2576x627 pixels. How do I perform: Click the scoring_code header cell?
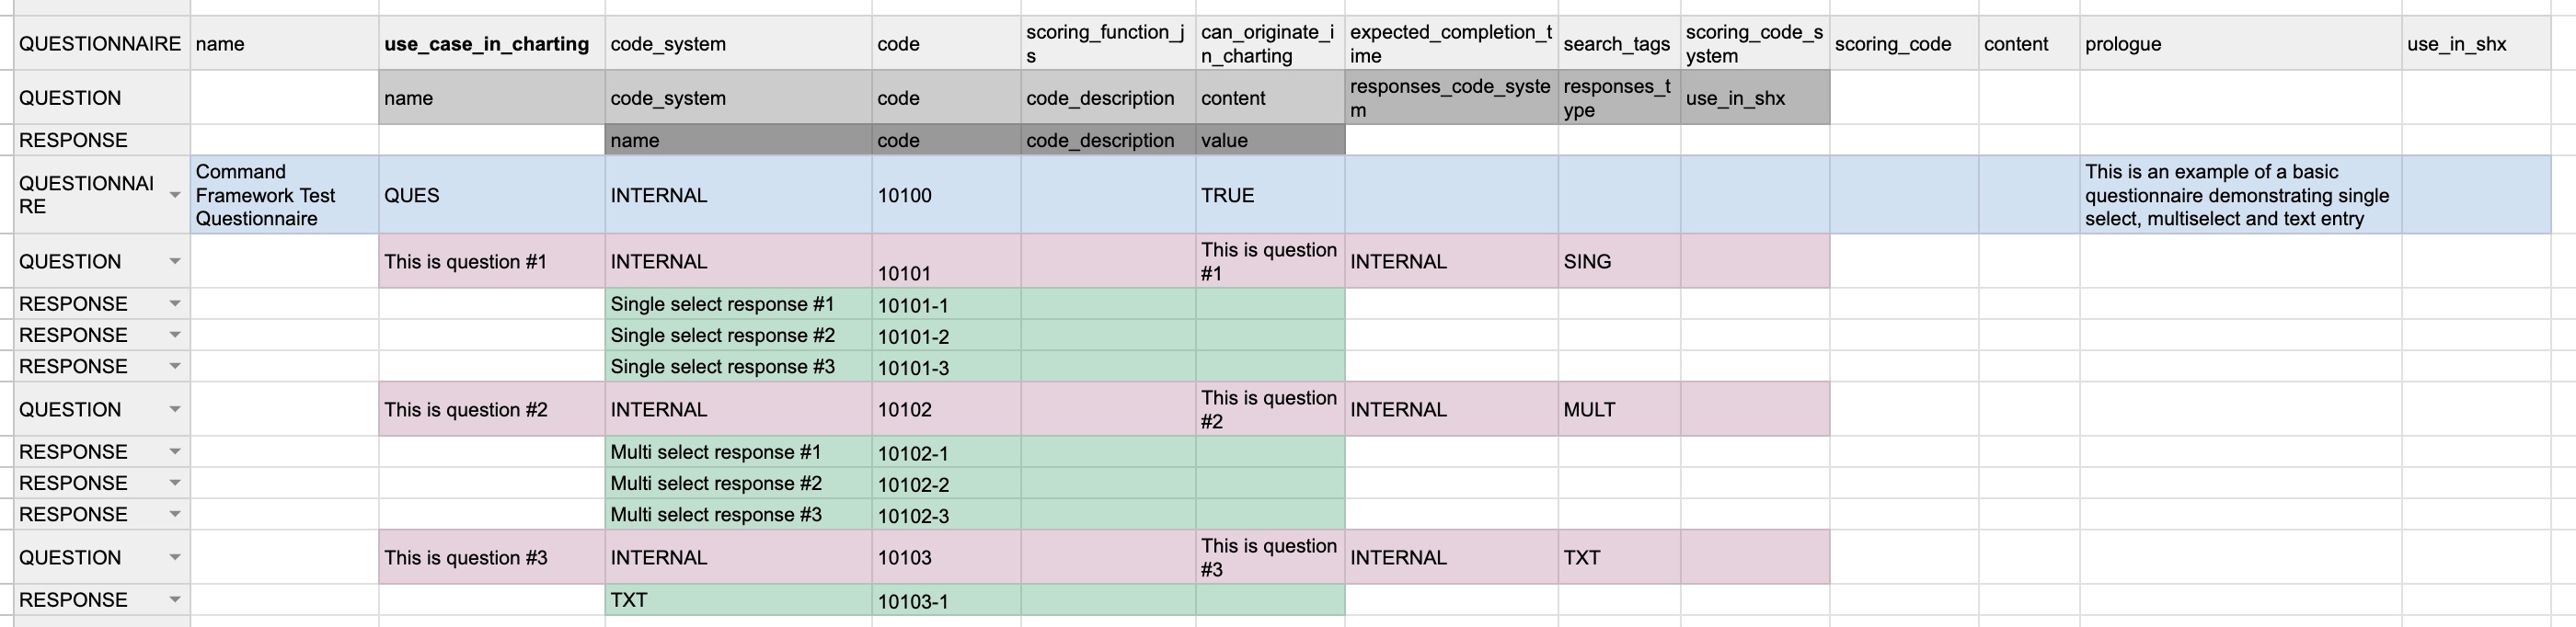click(1903, 44)
